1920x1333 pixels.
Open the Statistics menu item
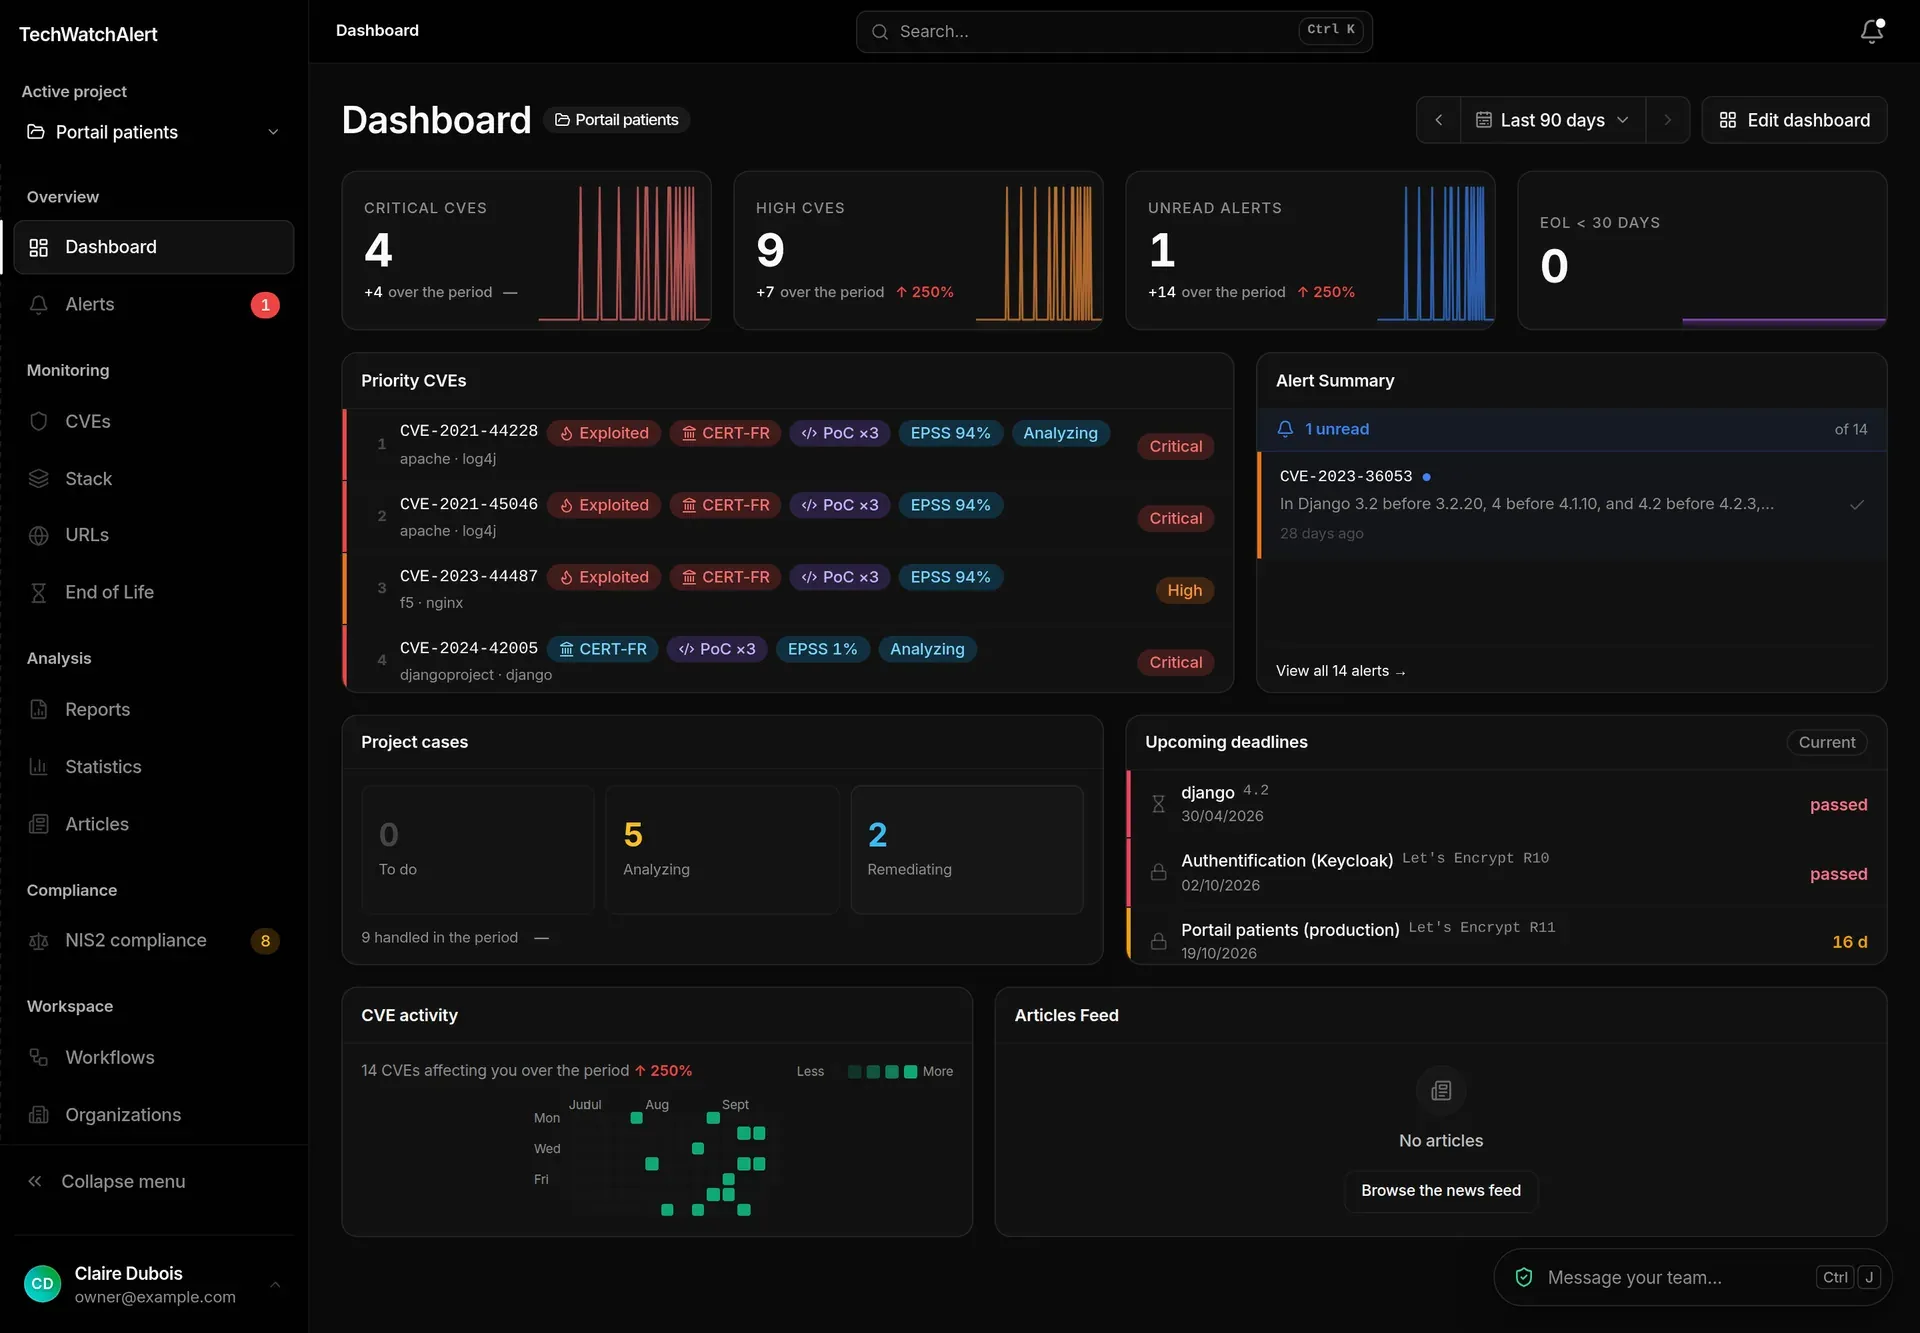pos(154,767)
